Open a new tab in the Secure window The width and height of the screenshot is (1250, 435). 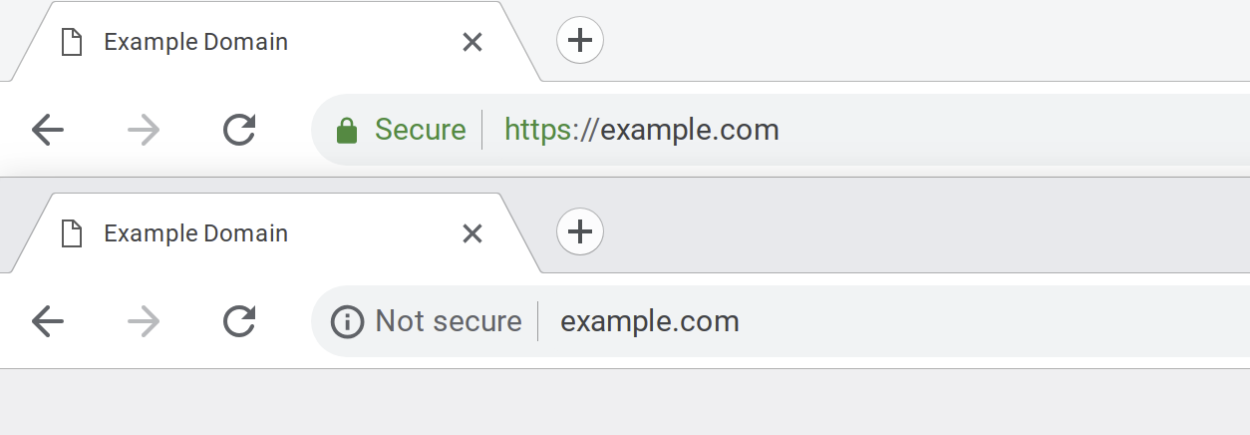pos(580,41)
